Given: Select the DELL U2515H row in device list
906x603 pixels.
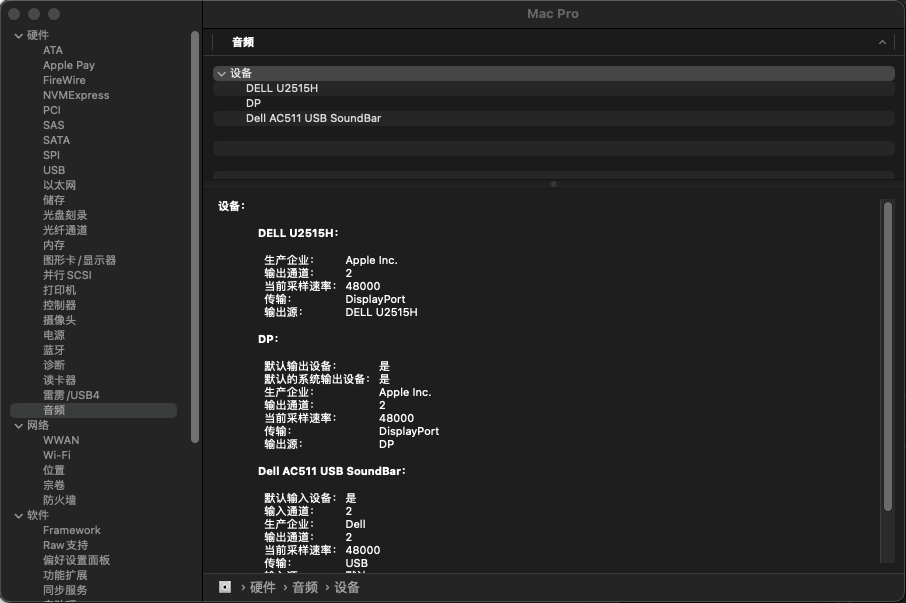Looking at the screenshot, I should 554,88.
